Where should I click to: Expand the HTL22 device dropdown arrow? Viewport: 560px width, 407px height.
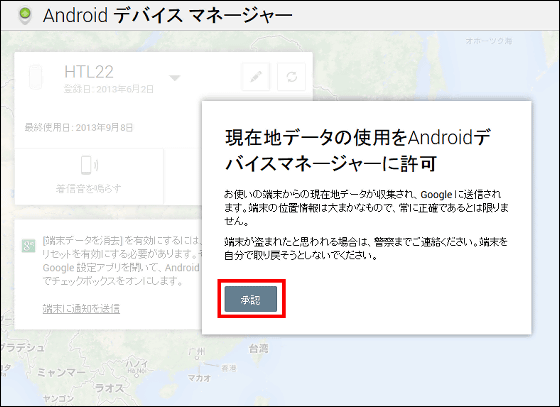coord(174,77)
